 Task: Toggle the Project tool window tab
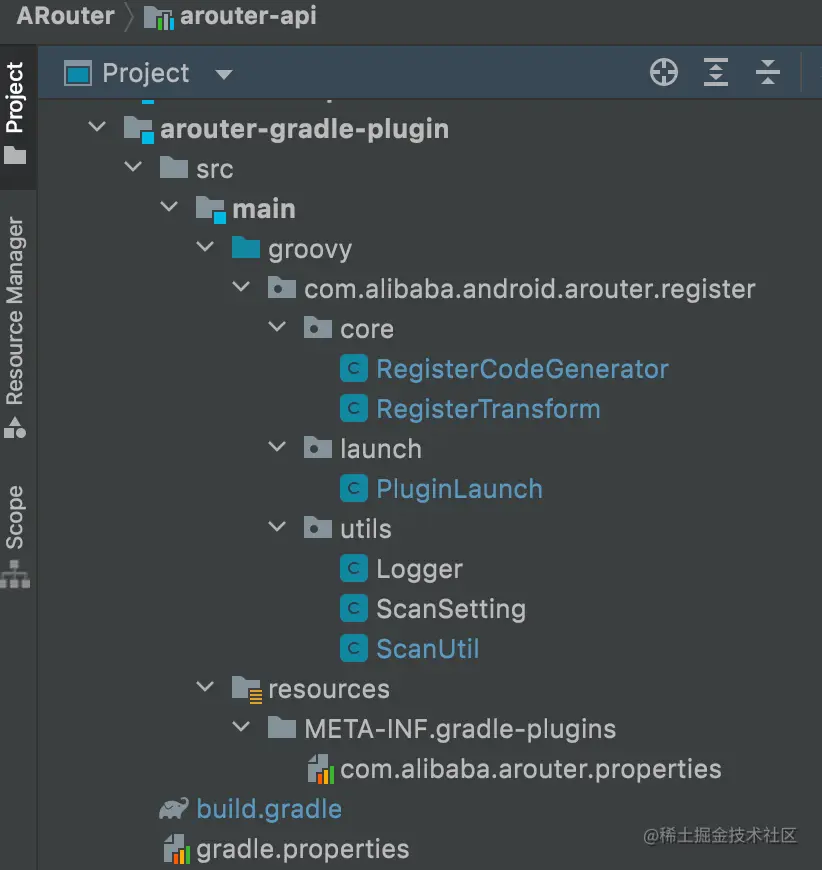tap(15, 113)
